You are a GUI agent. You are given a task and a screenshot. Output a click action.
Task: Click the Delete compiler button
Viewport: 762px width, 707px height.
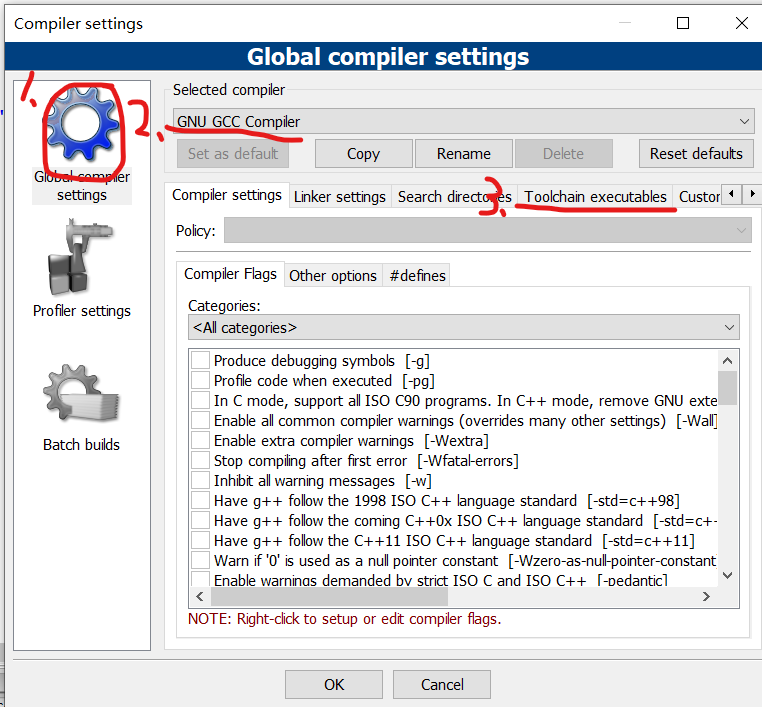tap(564, 154)
